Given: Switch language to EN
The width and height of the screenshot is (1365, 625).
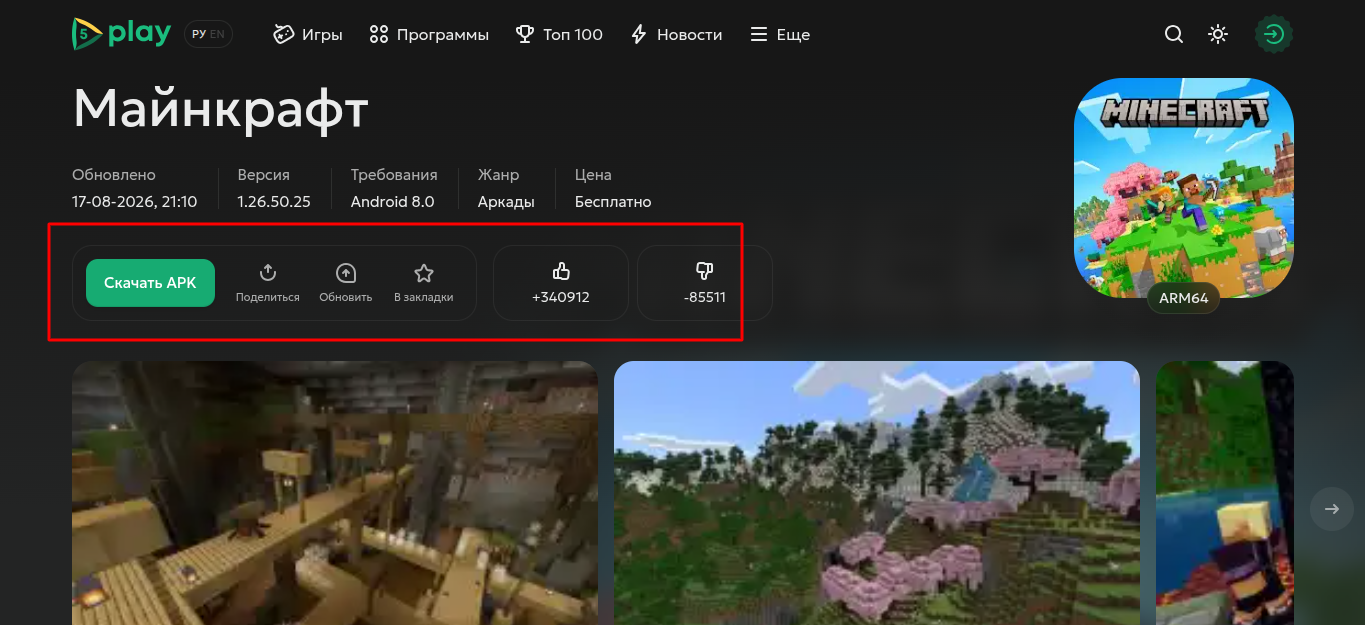Looking at the screenshot, I should (217, 34).
